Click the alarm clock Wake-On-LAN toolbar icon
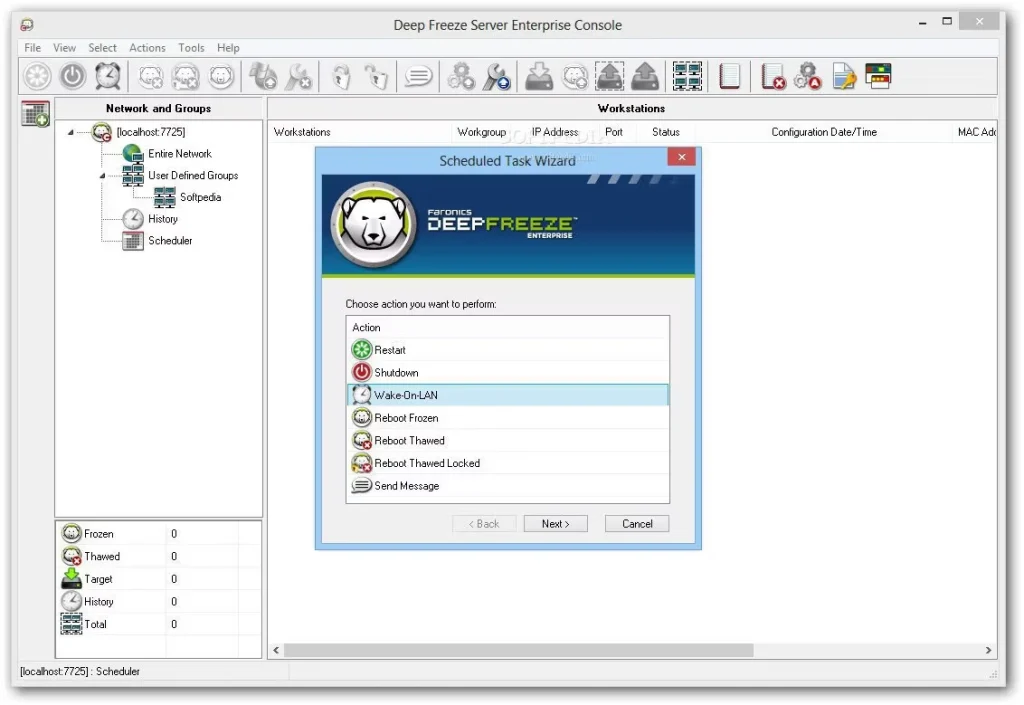Viewport: 1024px width, 705px height. (108, 76)
